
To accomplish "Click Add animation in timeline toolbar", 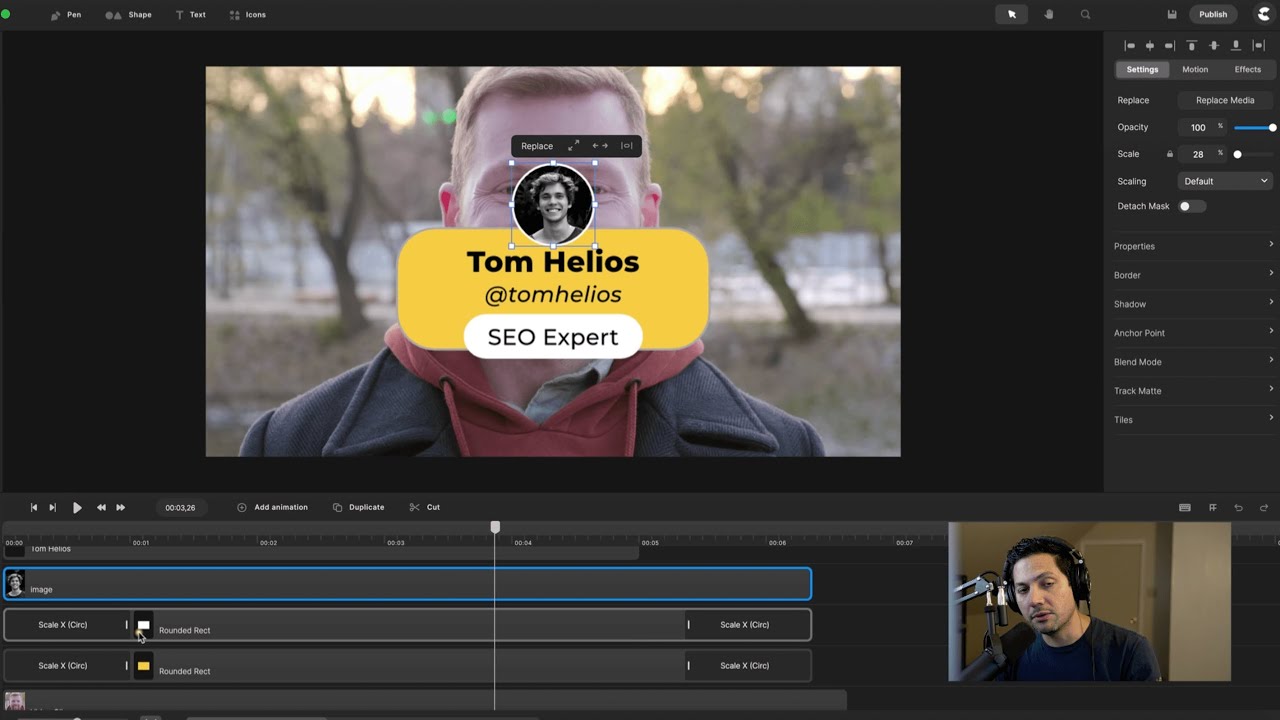I will [272, 507].
